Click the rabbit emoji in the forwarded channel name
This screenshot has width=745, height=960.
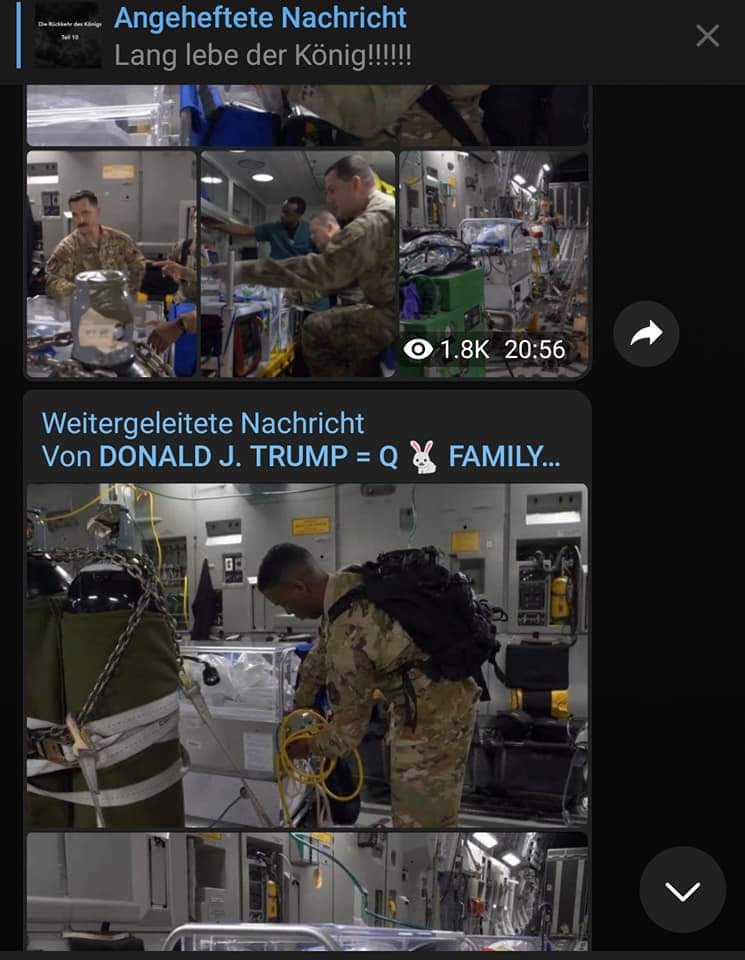pyautogui.click(x=423, y=457)
